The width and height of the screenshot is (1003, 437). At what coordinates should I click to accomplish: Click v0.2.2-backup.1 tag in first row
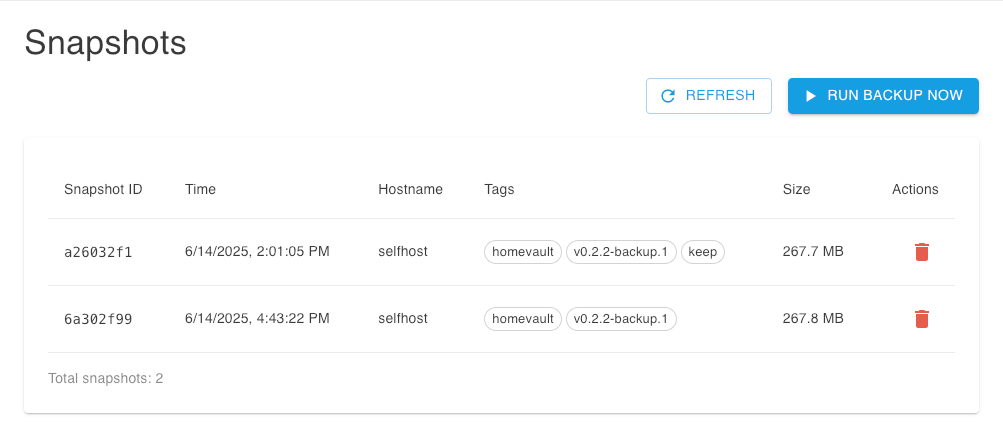tap(621, 252)
